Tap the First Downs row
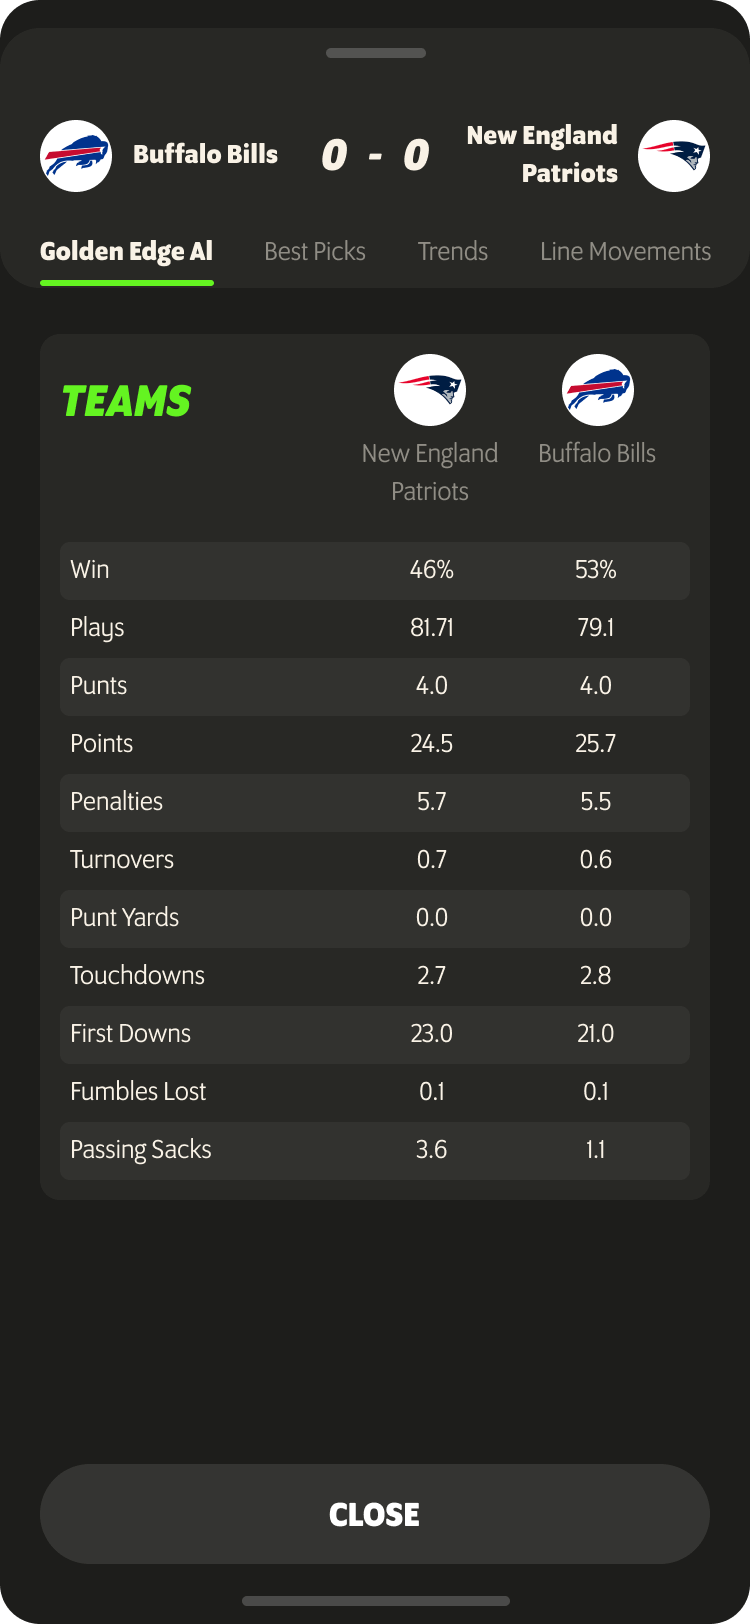 (x=375, y=1034)
